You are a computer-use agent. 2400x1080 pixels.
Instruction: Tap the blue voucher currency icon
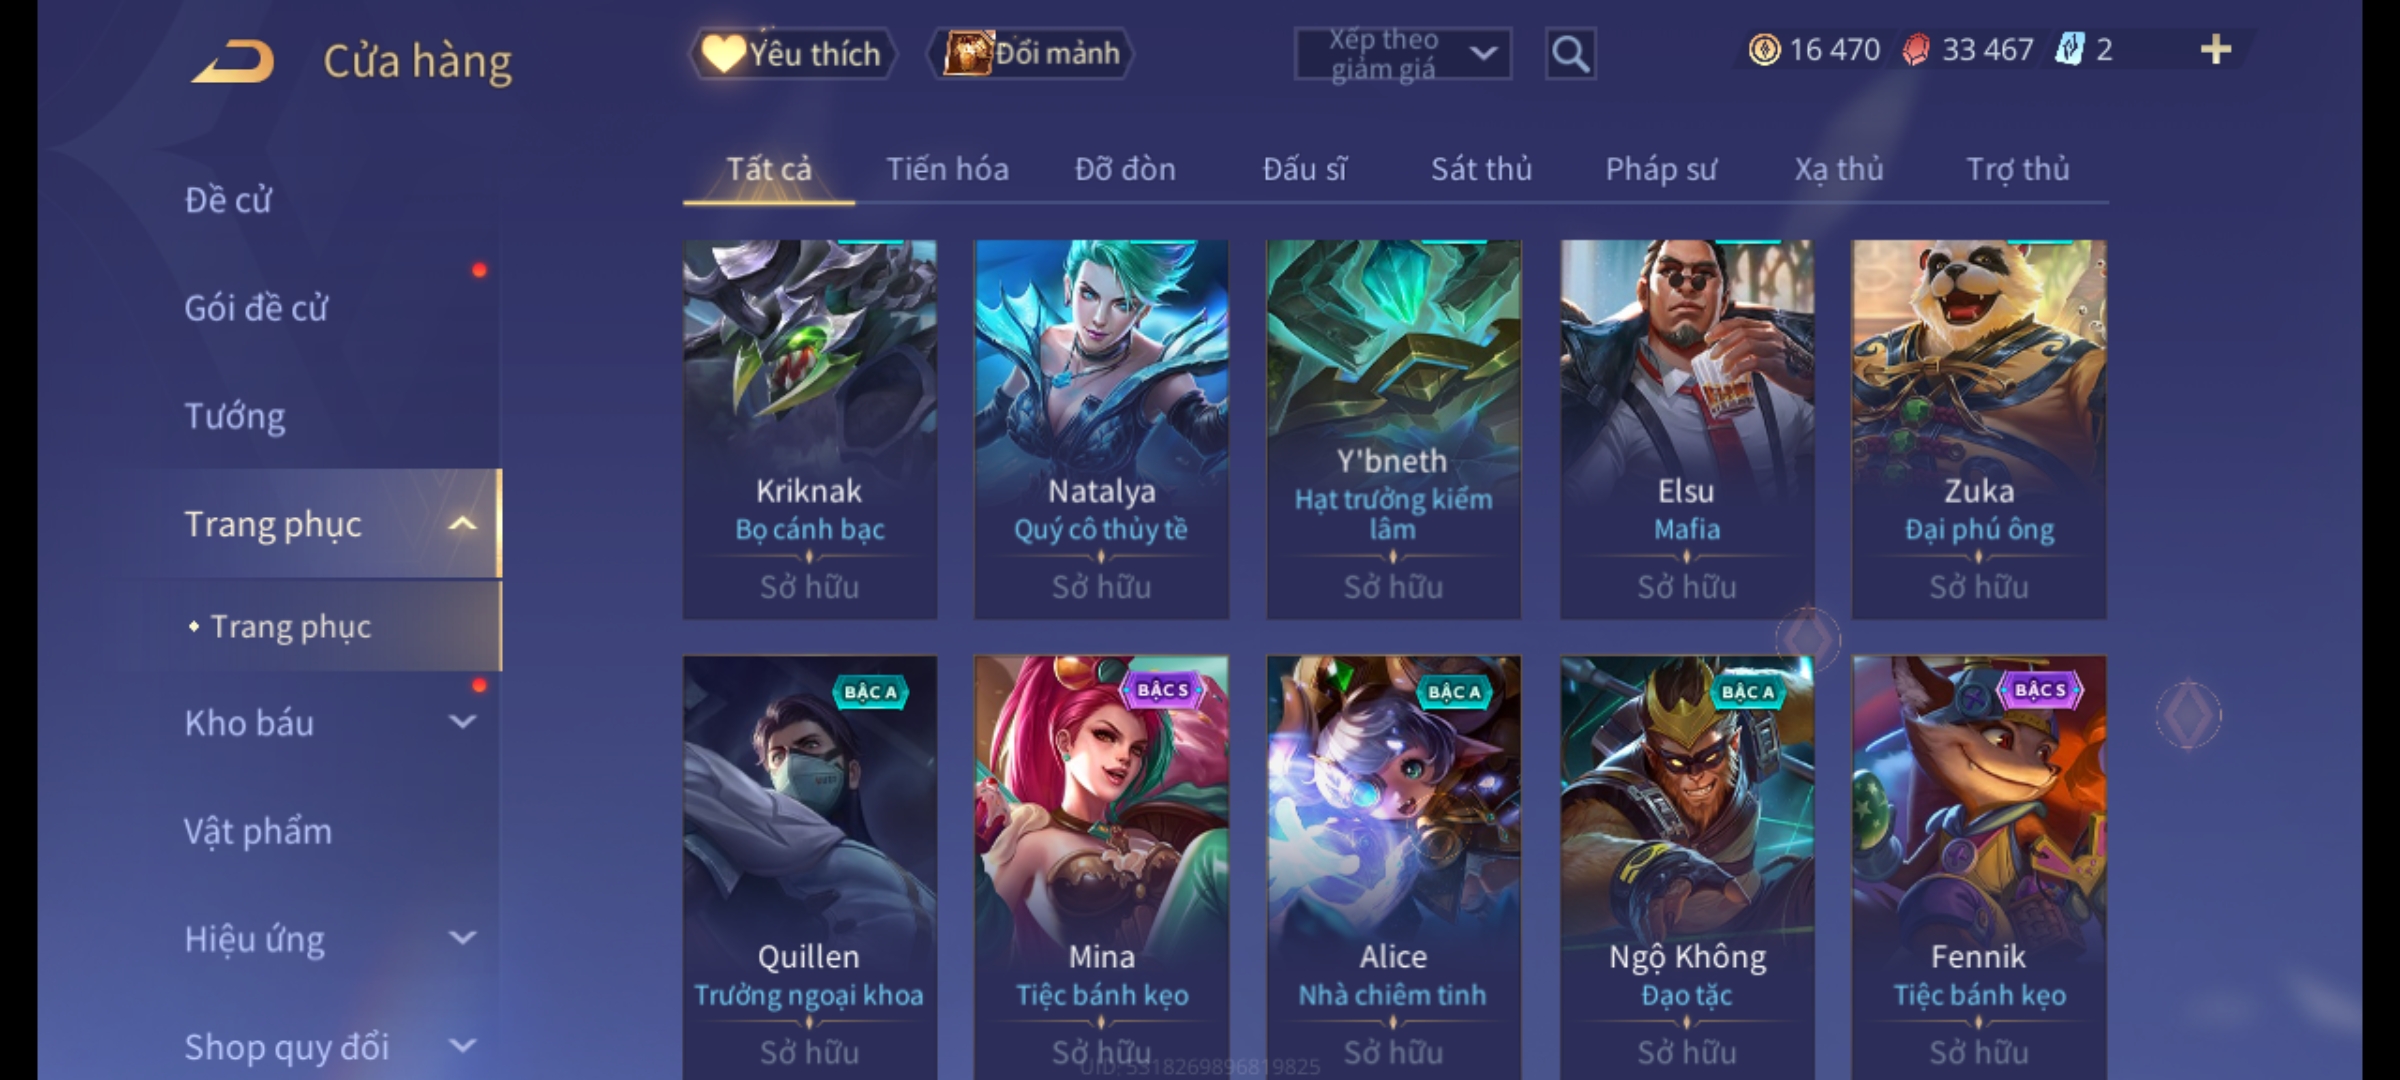coord(2068,50)
